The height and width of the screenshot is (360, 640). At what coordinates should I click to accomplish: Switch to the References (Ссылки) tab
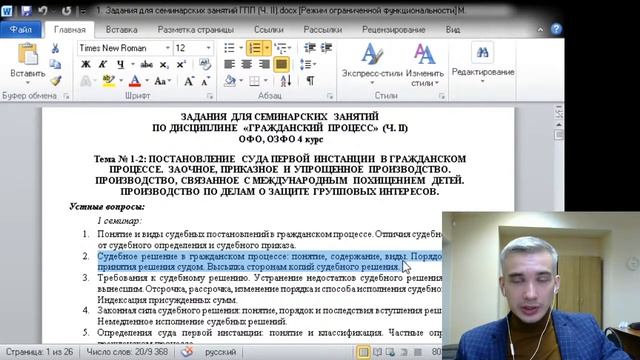tap(269, 30)
